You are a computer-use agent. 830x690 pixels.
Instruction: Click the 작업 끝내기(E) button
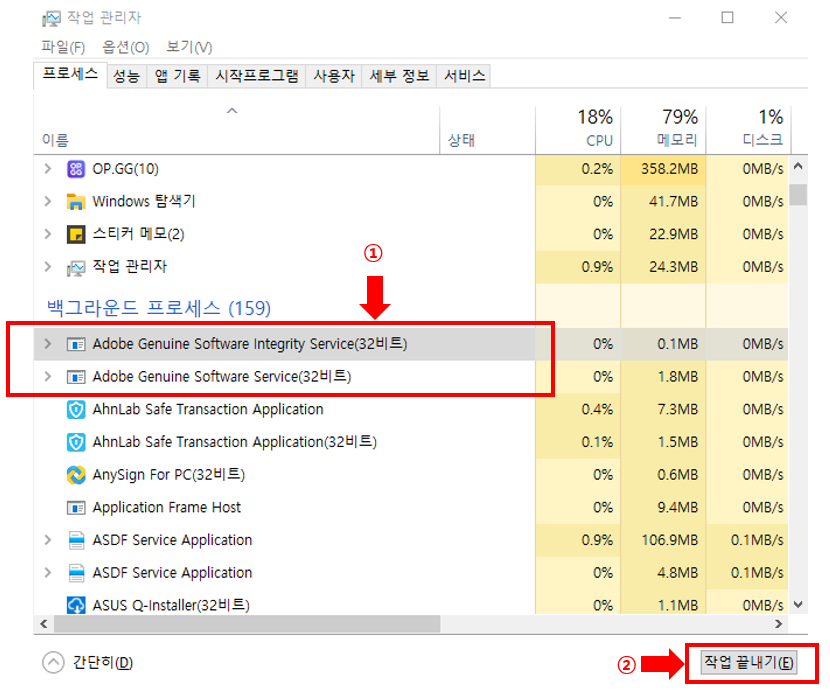[748, 662]
